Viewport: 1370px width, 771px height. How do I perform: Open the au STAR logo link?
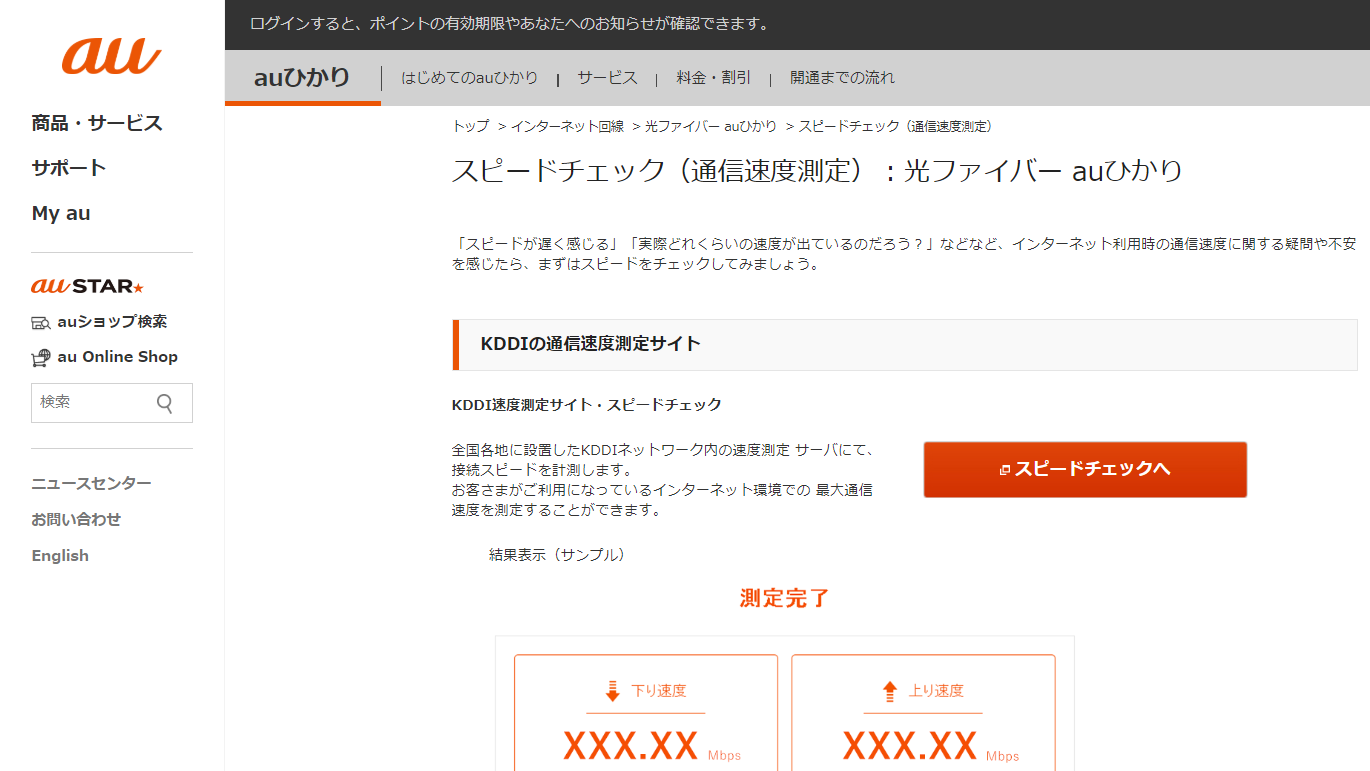(88, 286)
